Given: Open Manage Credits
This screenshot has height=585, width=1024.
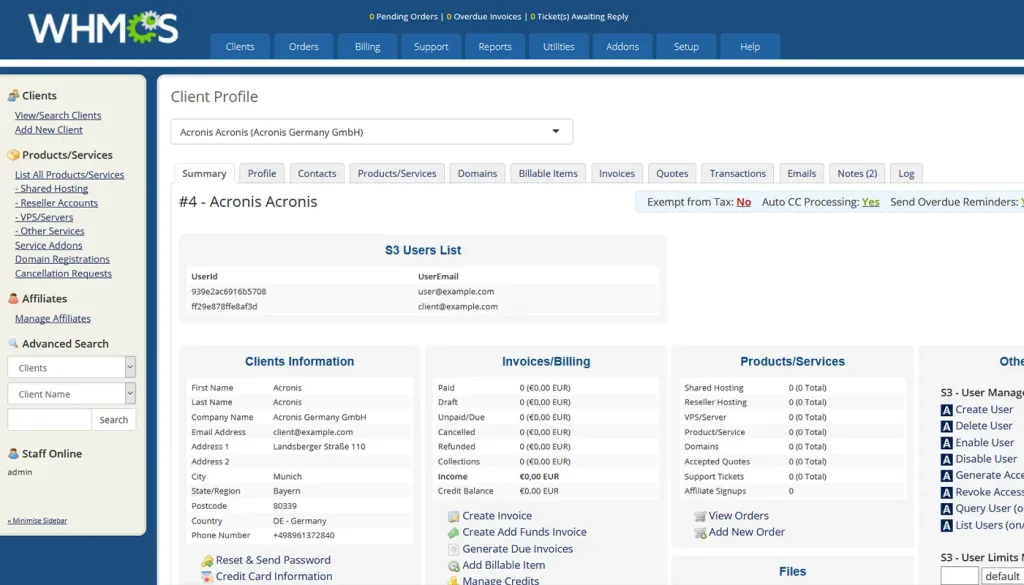Looking at the screenshot, I should tap(453, 580).
